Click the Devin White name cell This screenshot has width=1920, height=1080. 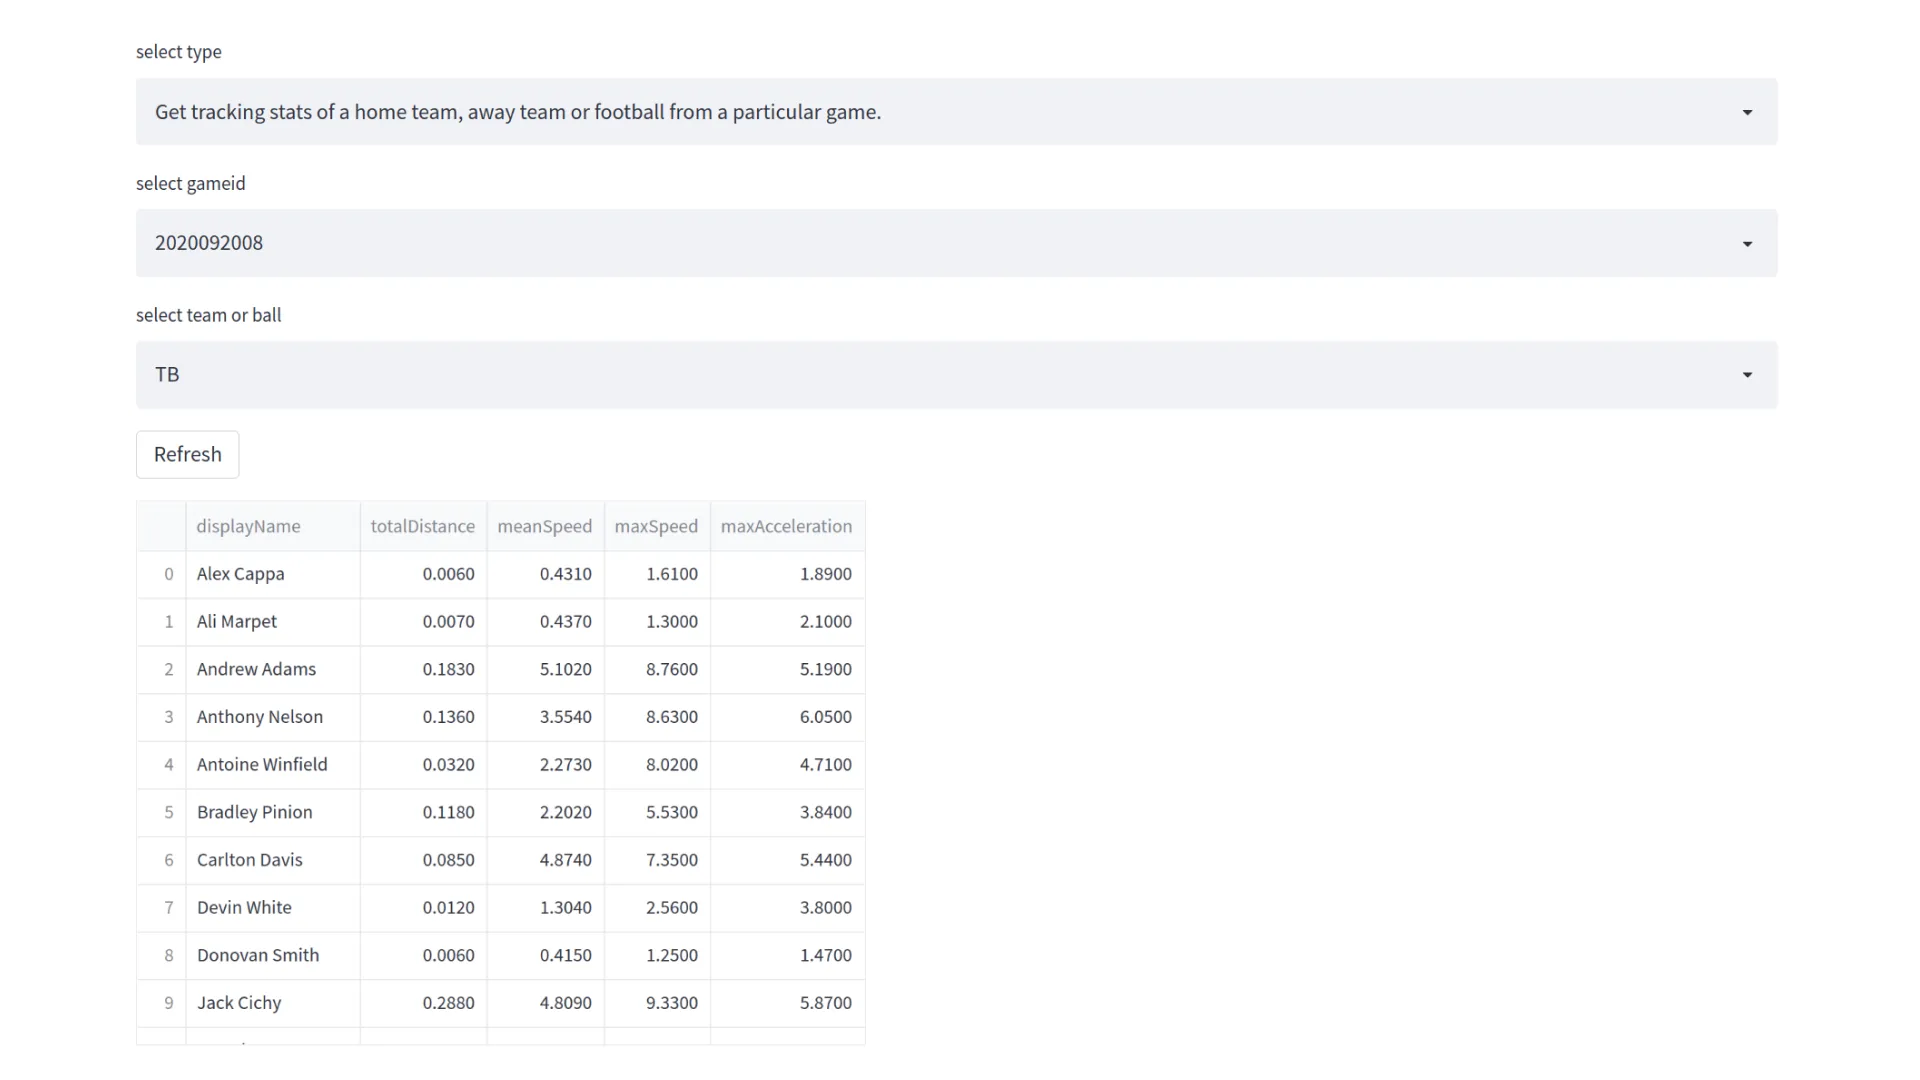pyautogui.click(x=244, y=908)
